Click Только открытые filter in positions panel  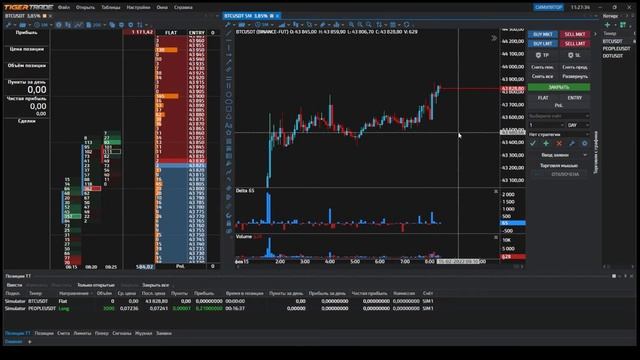pyautogui.click(x=96, y=285)
